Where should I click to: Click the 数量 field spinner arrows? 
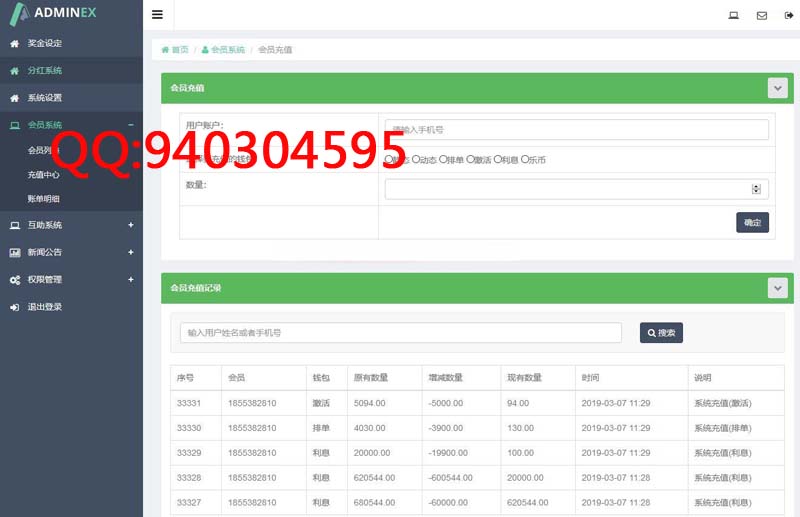tap(756, 189)
